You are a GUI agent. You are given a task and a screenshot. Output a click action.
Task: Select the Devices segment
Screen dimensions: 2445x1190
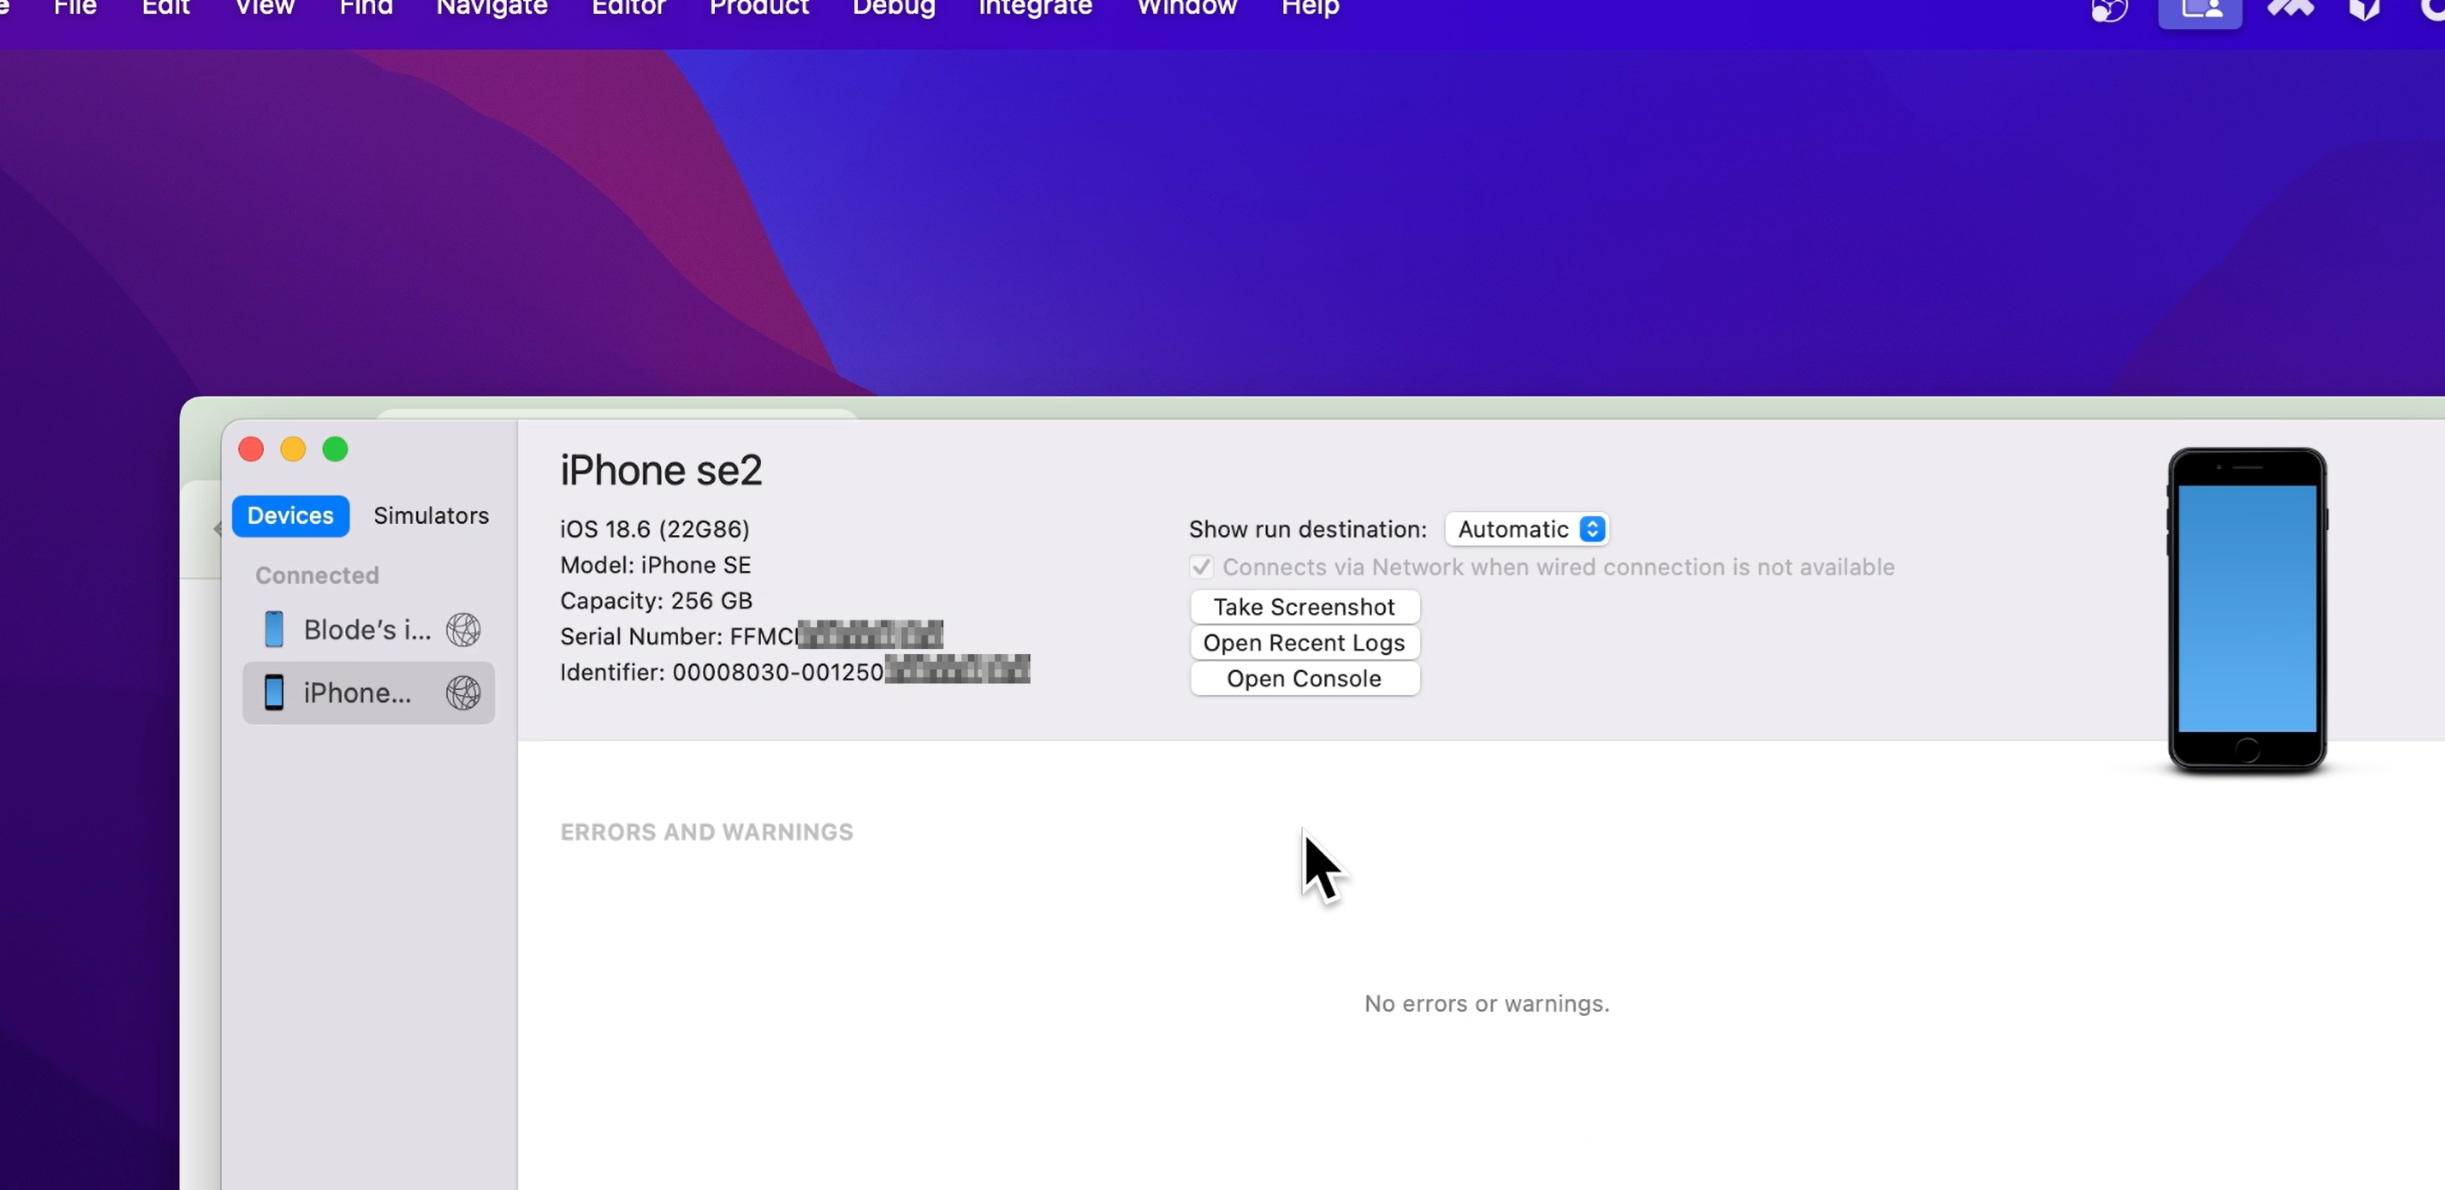[x=290, y=515]
